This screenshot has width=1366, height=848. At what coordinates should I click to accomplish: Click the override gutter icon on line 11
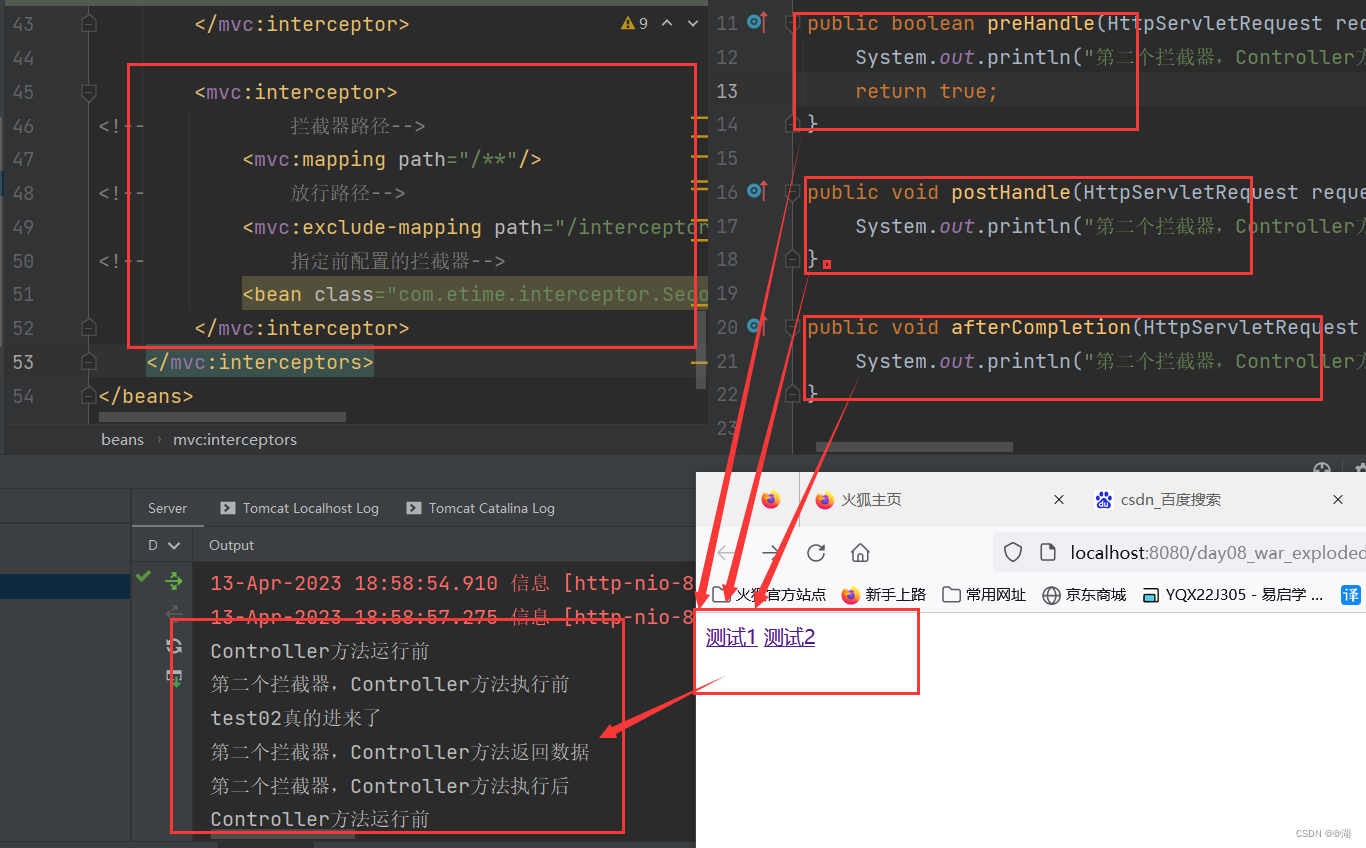[758, 22]
